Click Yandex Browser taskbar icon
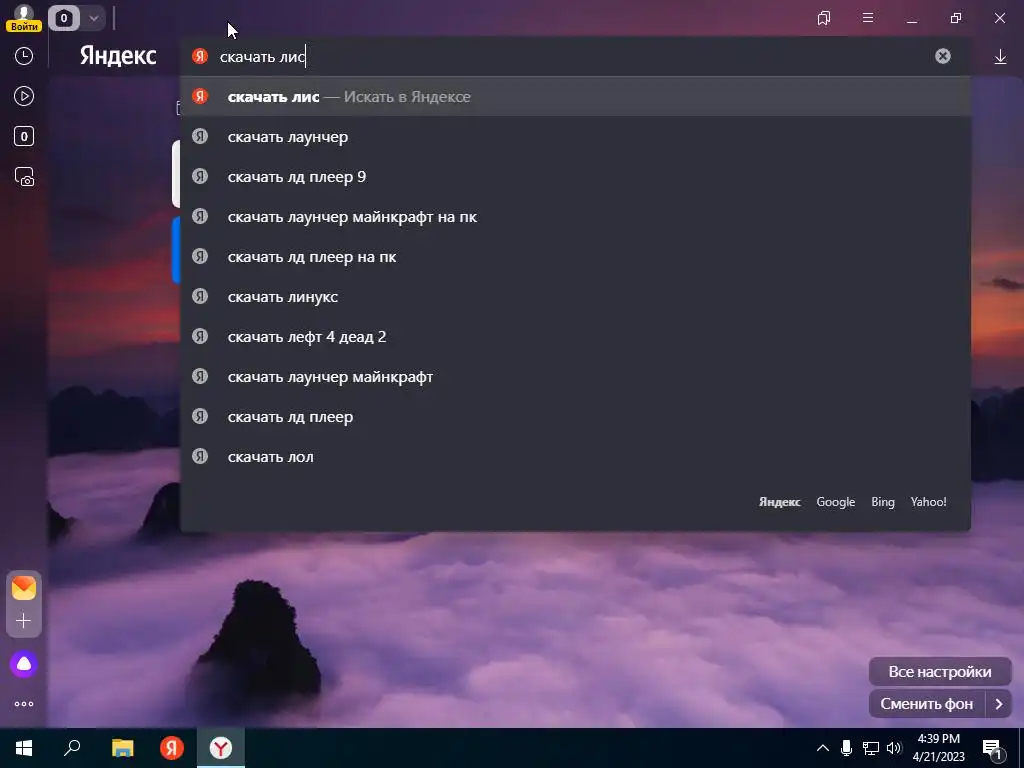This screenshot has height=768, width=1024. pyautogui.click(x=221, y=748)
